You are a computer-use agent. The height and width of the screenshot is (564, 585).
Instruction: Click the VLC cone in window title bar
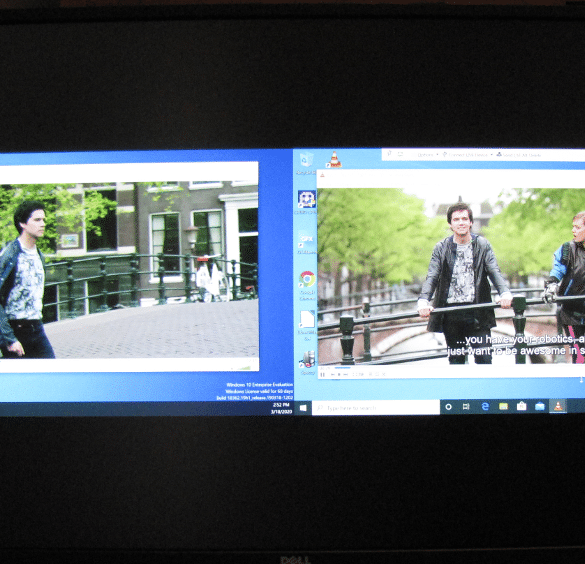point(322,175)
